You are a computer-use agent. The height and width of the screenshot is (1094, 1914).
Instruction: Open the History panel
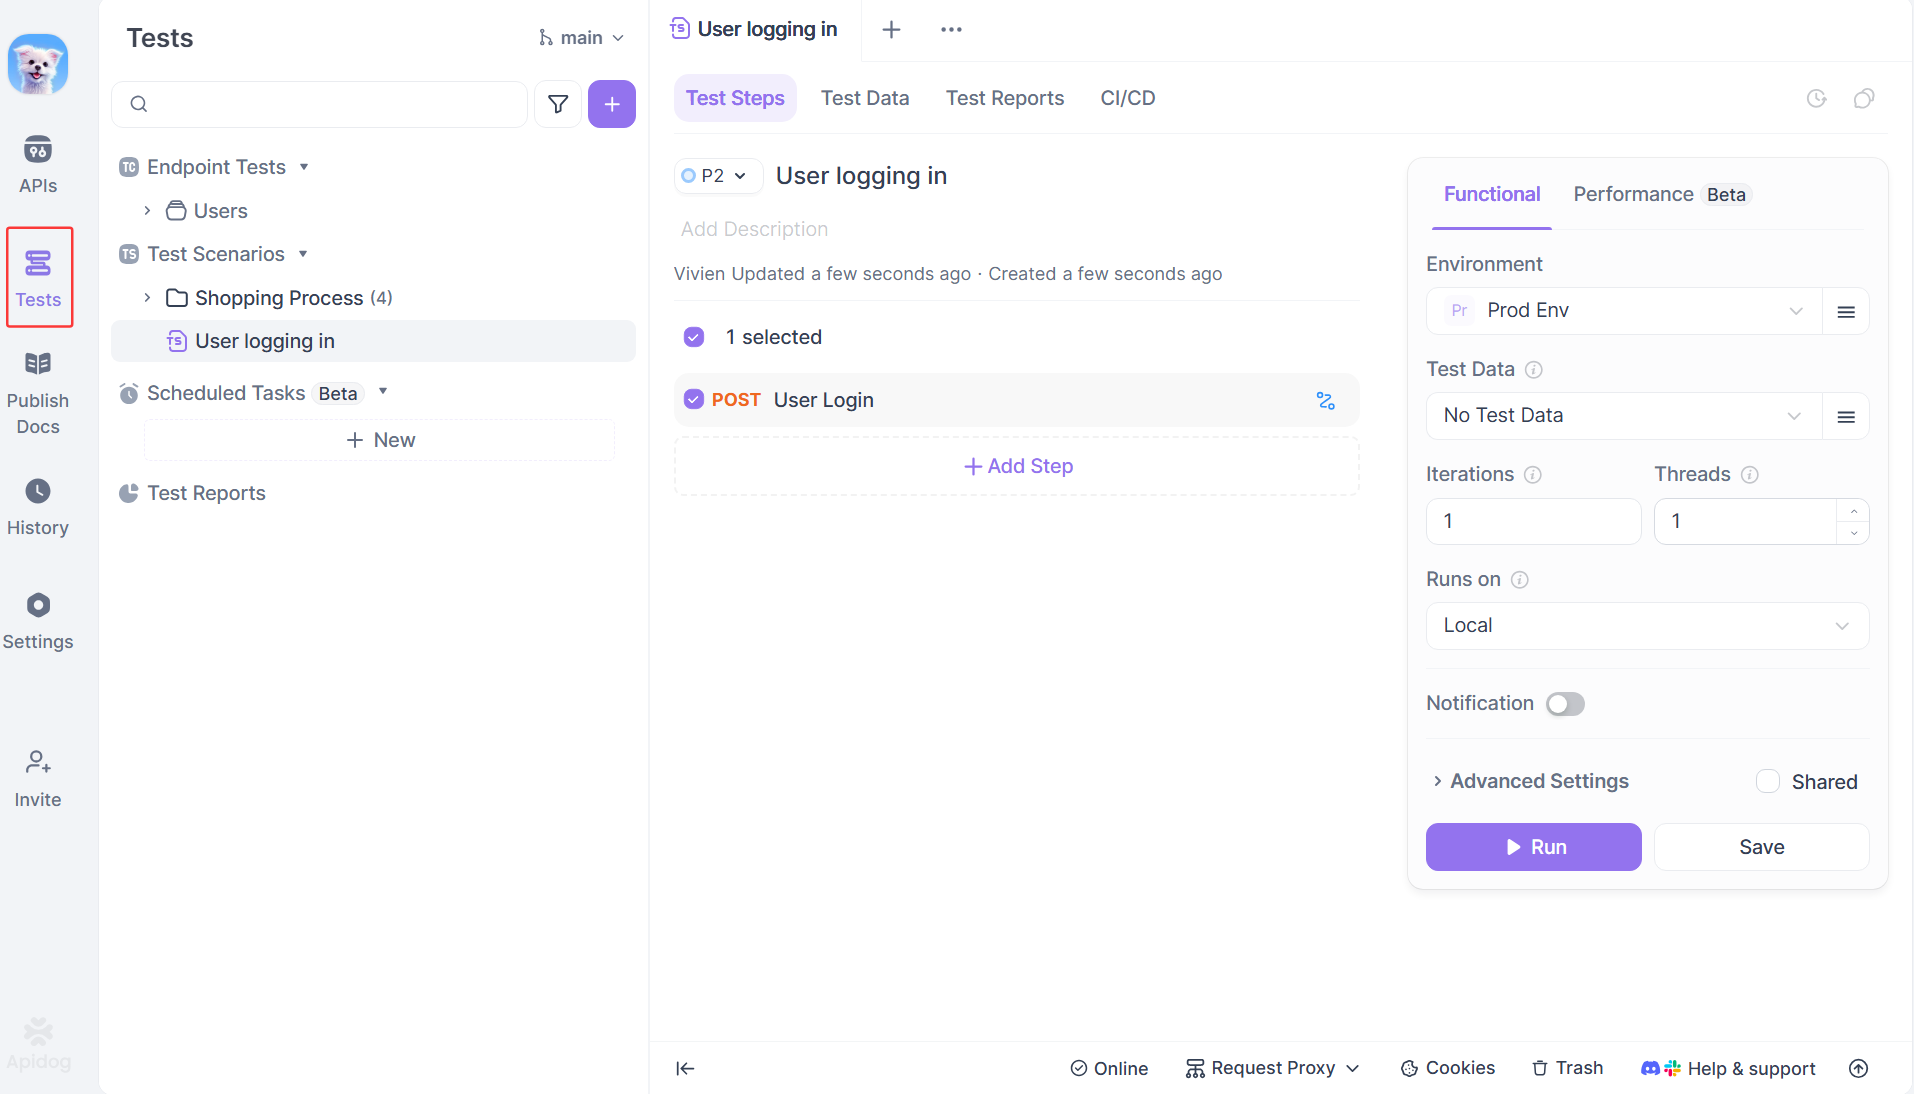click(38, 504)
